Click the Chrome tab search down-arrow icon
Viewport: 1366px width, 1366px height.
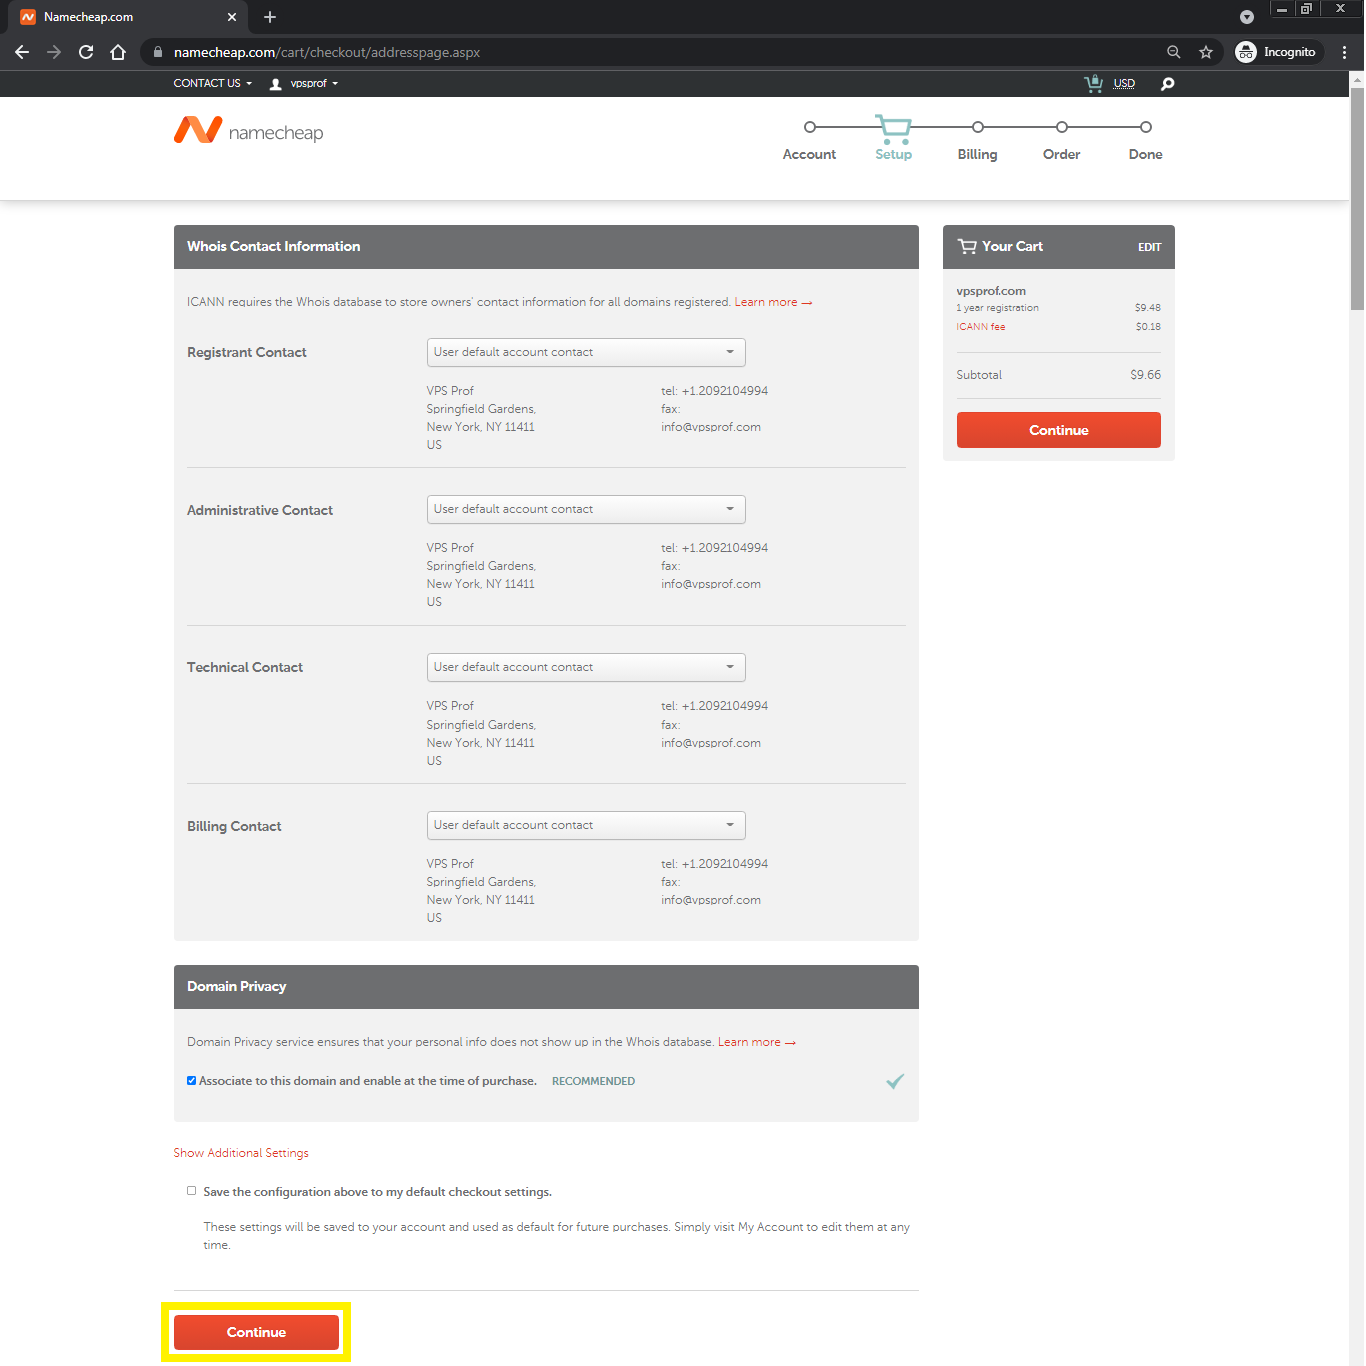[x=1247, y=17]
